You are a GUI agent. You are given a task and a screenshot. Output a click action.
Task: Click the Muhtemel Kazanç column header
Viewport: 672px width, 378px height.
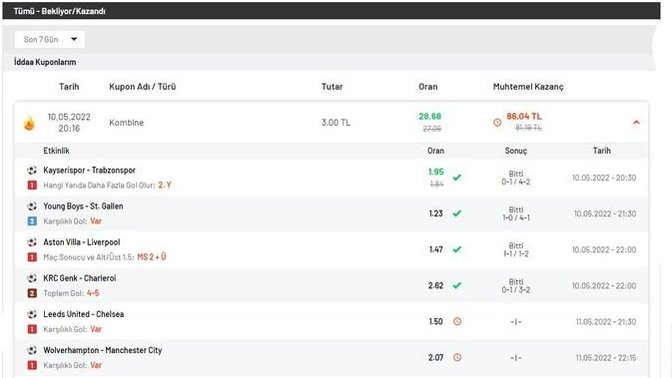point(528,87)
